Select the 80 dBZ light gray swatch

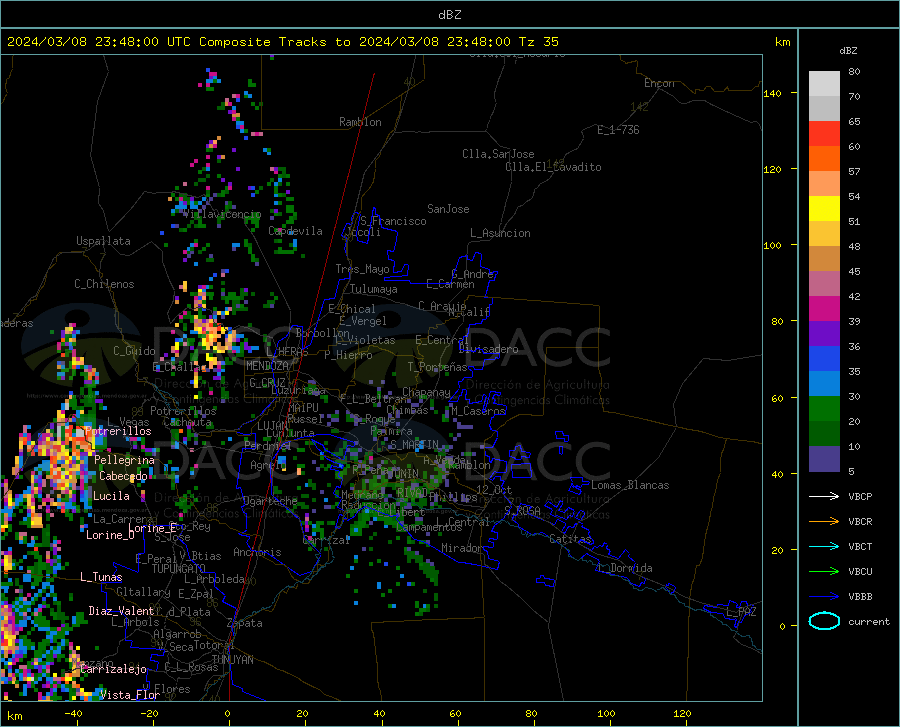(824, 84)
